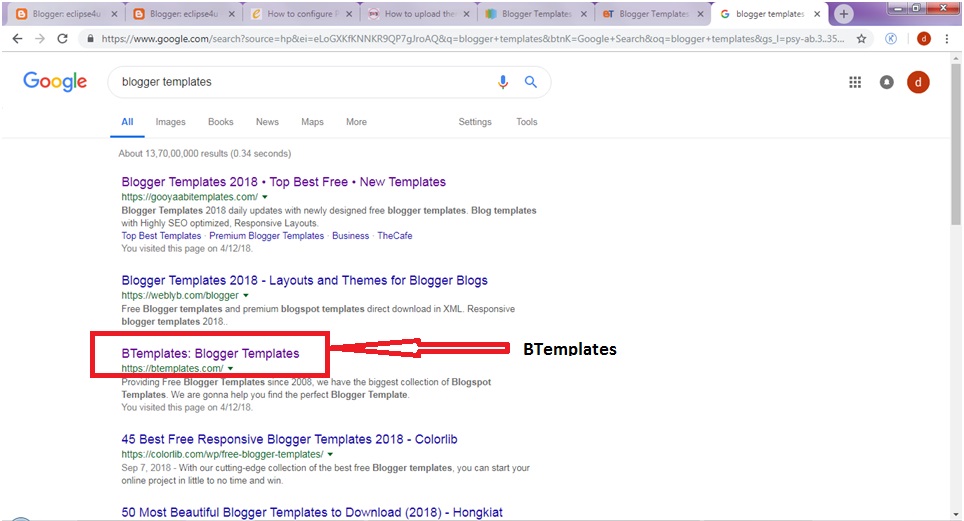Open Google notifications bell
964x521 pixels.
click(887, 82)
